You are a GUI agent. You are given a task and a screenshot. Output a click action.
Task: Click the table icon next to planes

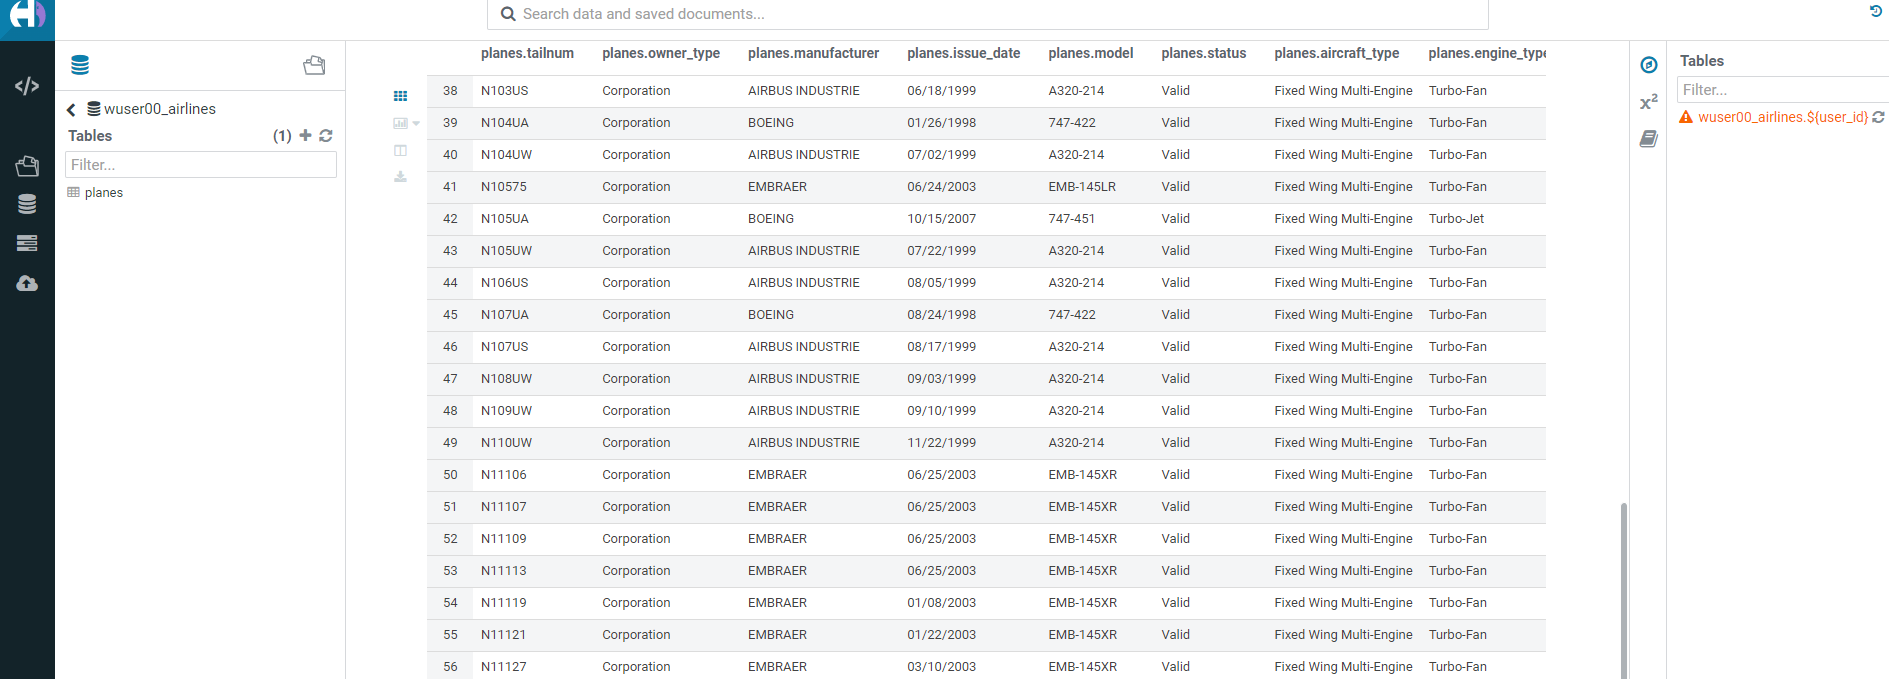point(73,192)
